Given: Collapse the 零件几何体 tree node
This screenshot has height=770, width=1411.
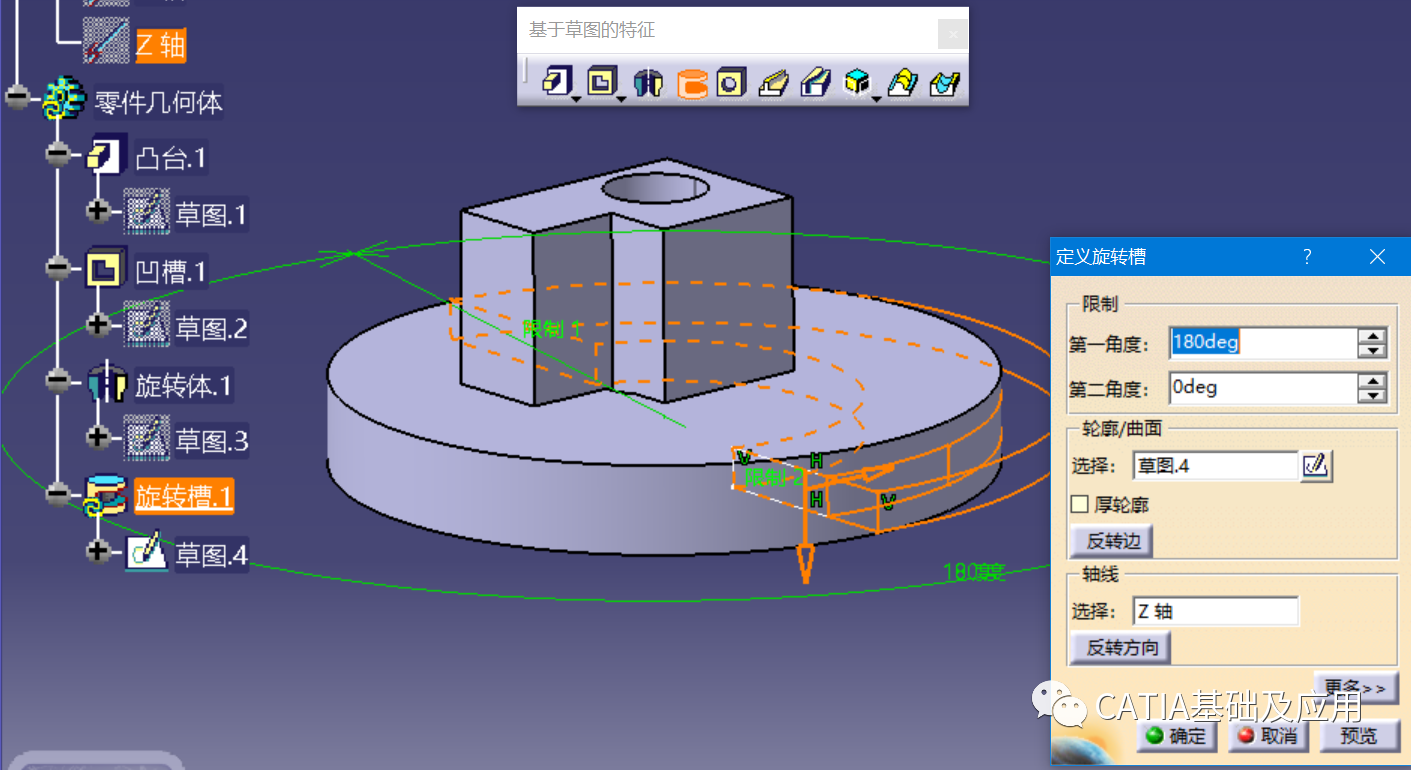Looking at the screenshot, I should [x=17, y=97].
